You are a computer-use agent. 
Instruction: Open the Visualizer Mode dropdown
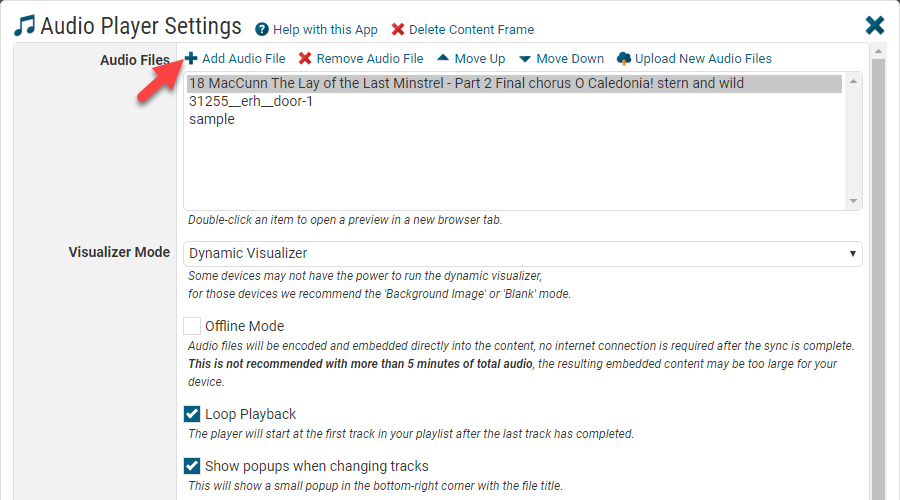523,254
